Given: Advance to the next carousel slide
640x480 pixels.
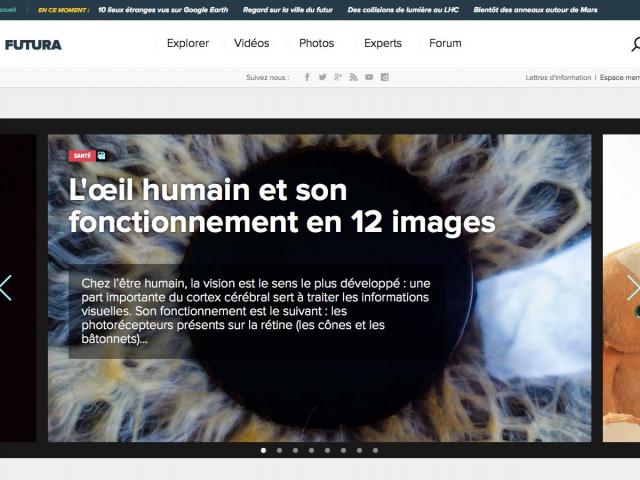Looking at the screenshot, I should coord(633,288).
